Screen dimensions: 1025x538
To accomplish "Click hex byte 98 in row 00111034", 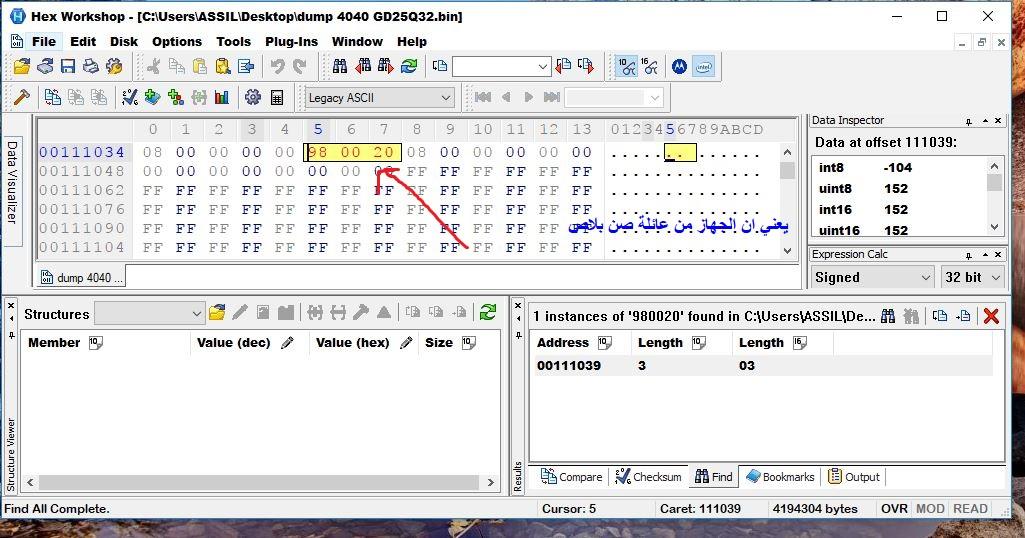I will coord(318,152).
